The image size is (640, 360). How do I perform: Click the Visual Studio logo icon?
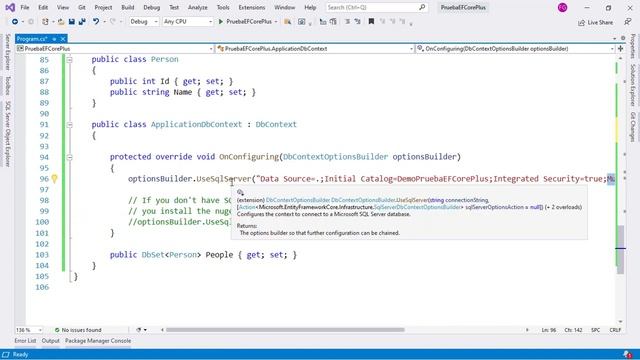click(x=10, y=7)
